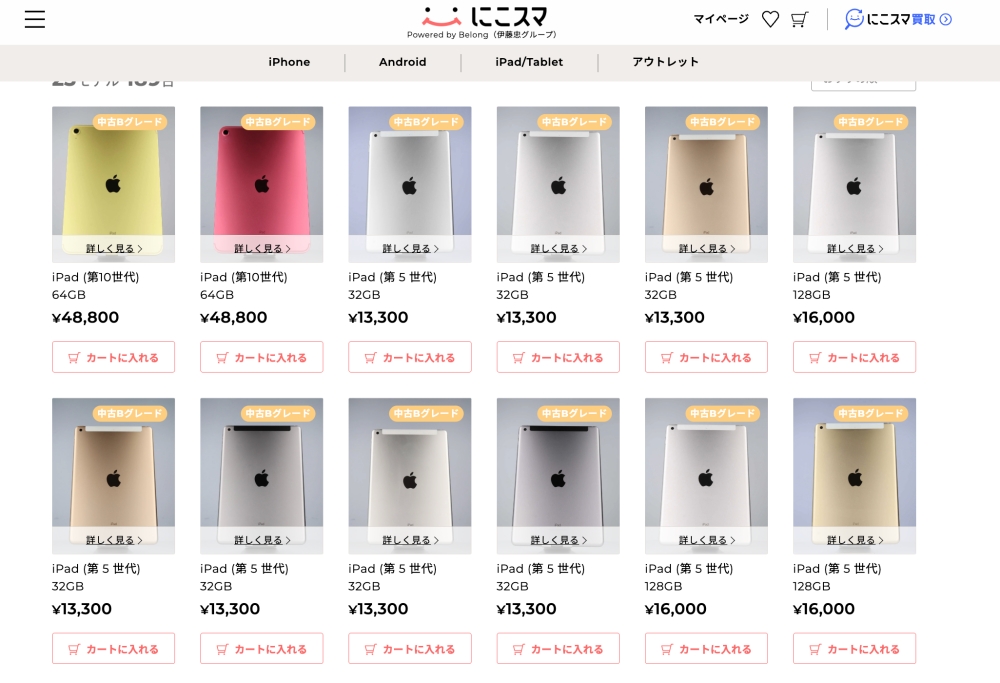Add pink iPad 第10世代 to cart

point(261,357)
